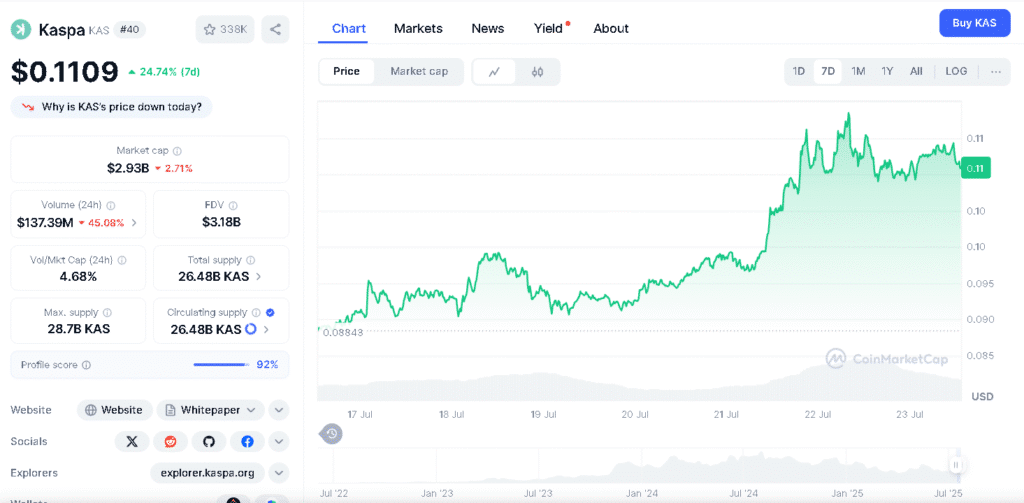This screenshot has height=503, width=1024.
Task: Open Kaspa's X social profile
Action: click(x=132, y=442)
